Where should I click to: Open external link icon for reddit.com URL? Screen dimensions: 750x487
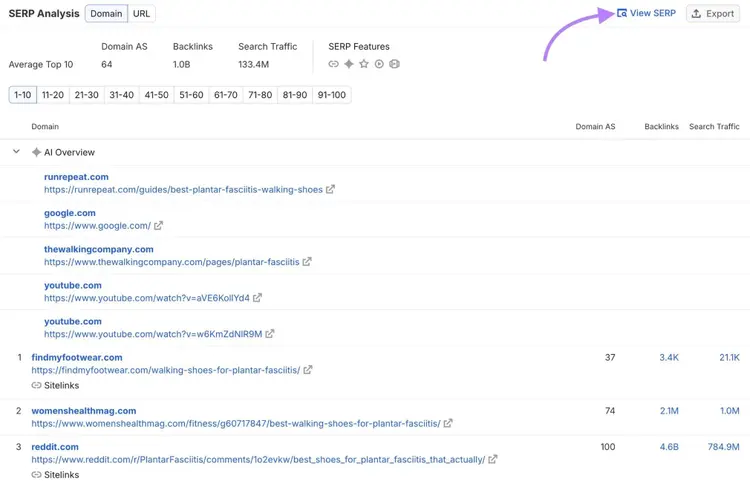[x=493, y=459]
